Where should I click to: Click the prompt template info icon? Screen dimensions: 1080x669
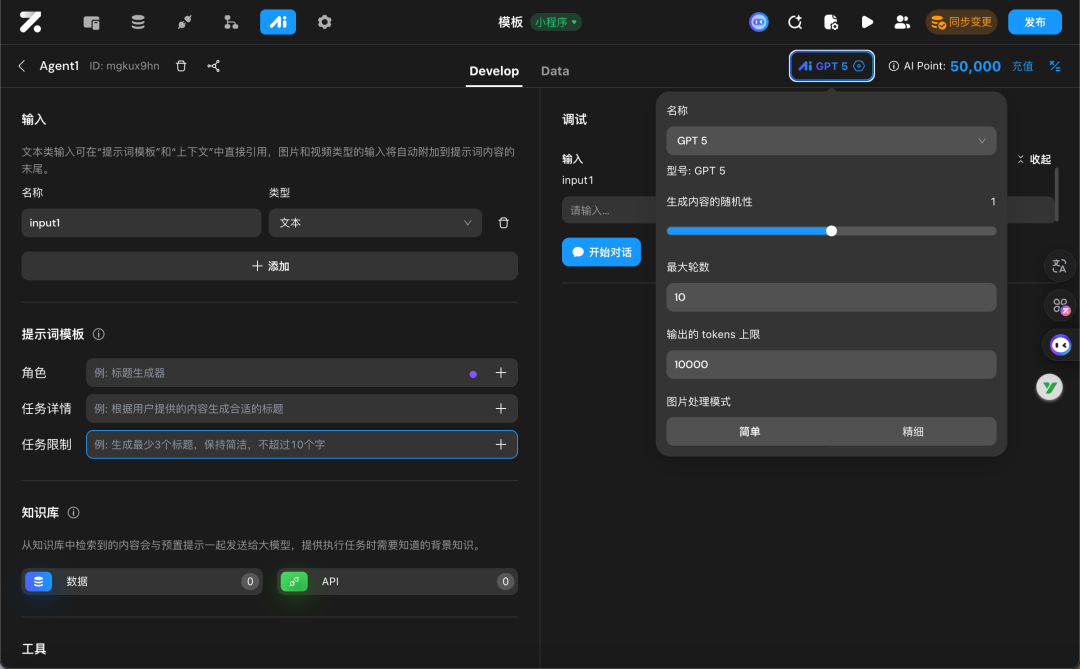(98, 334)
